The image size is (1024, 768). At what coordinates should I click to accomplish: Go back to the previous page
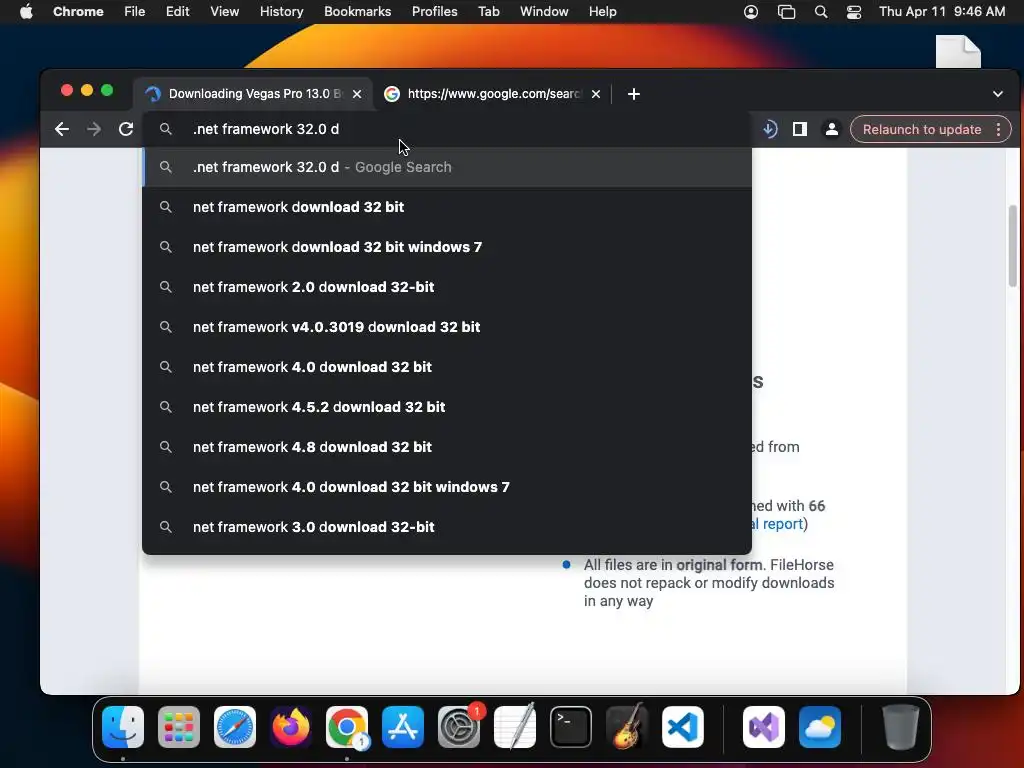coord(61,129)
